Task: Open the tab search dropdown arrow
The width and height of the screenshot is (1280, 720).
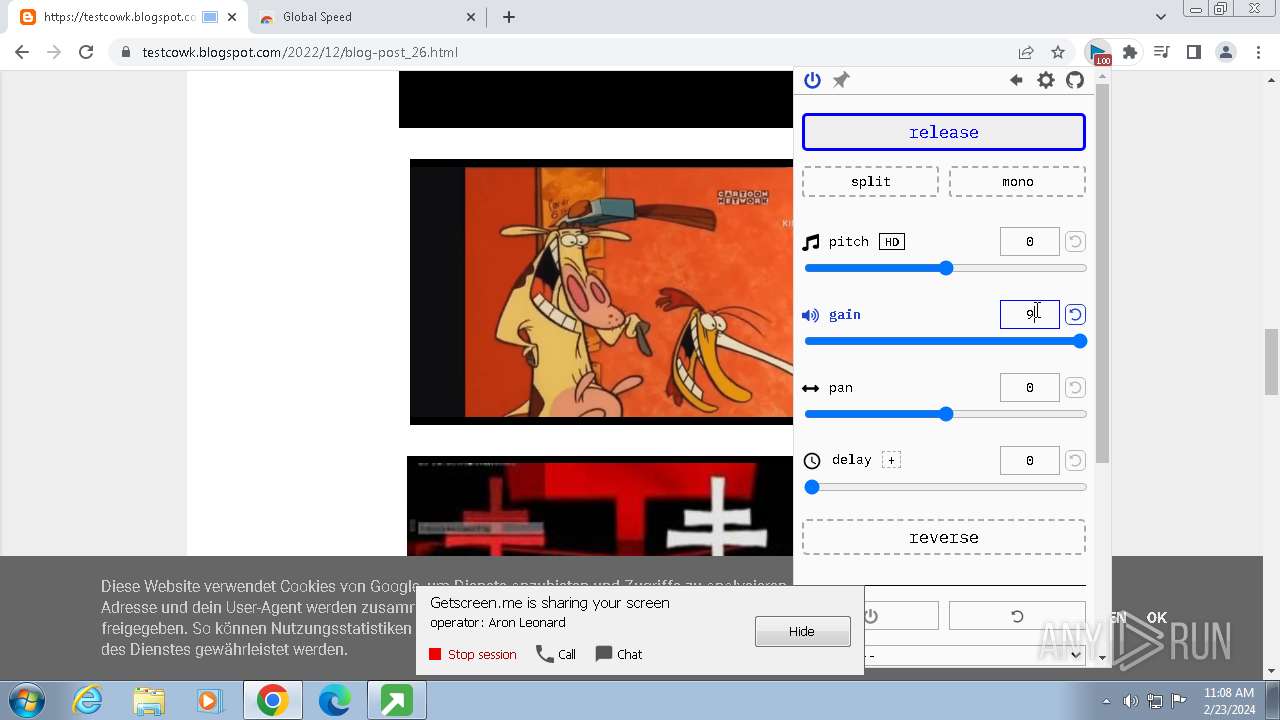Action: coord(1161,17)
